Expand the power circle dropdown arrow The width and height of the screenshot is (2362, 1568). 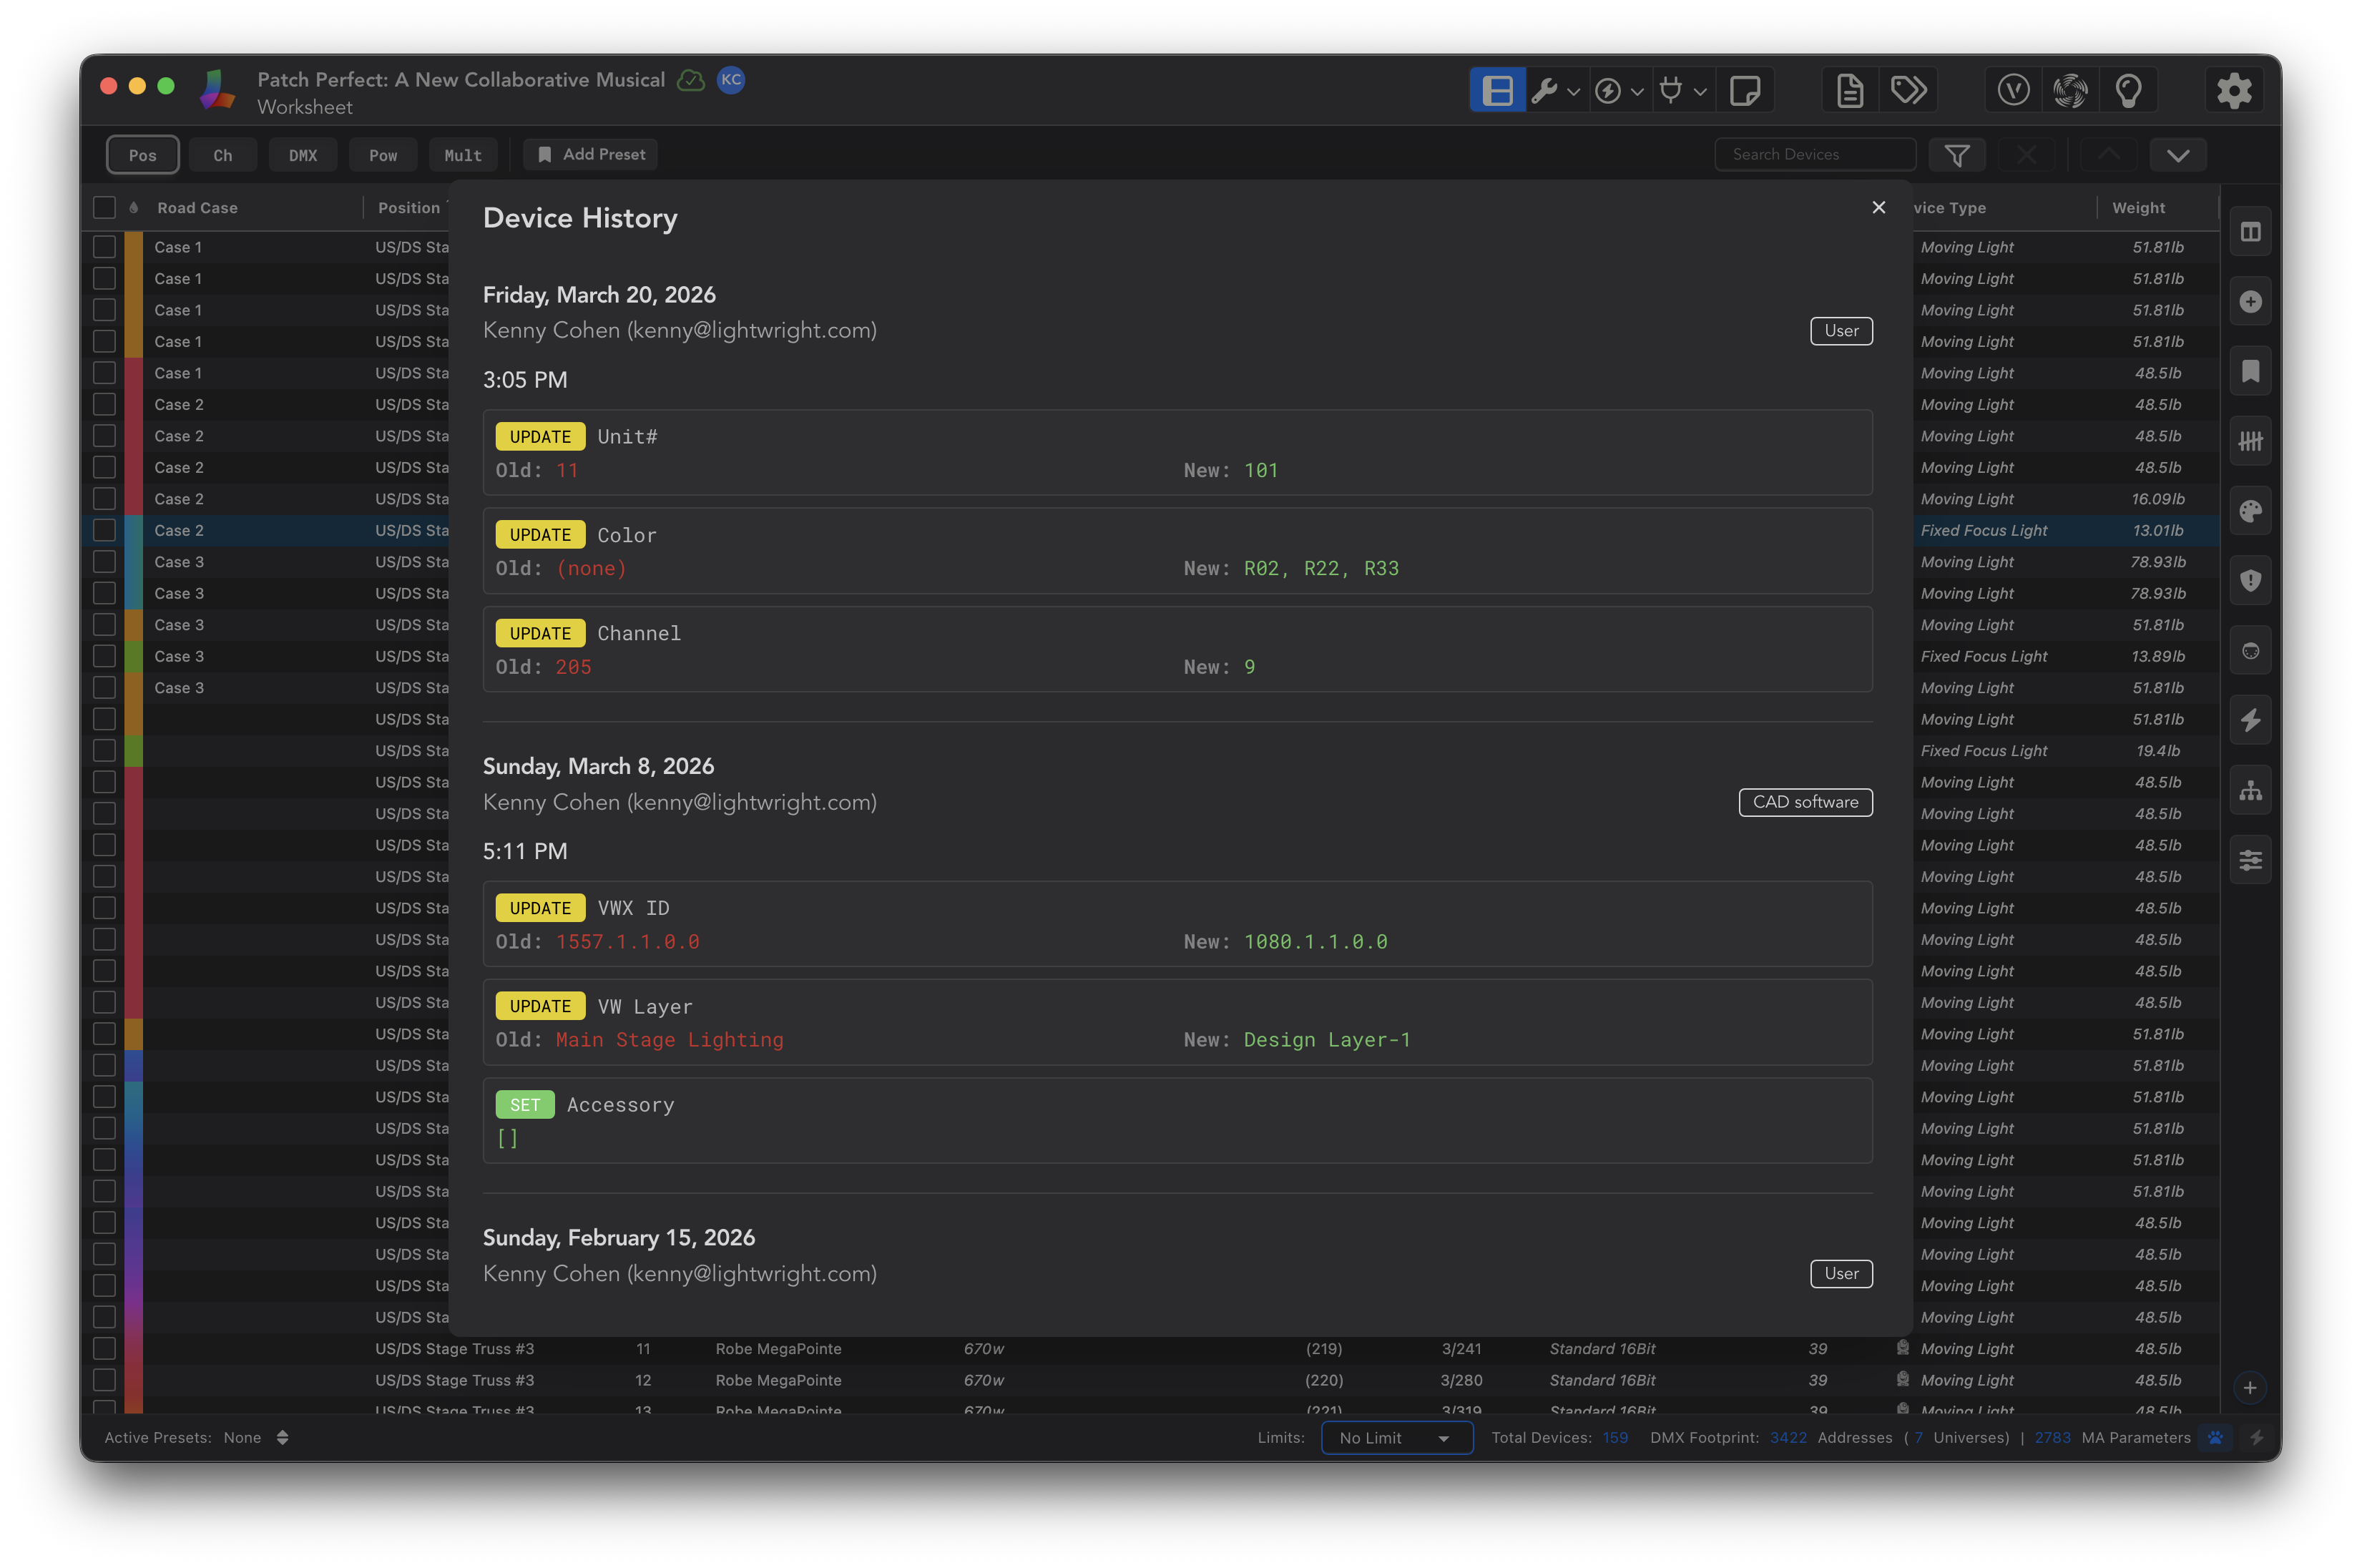pos(1636,92)
